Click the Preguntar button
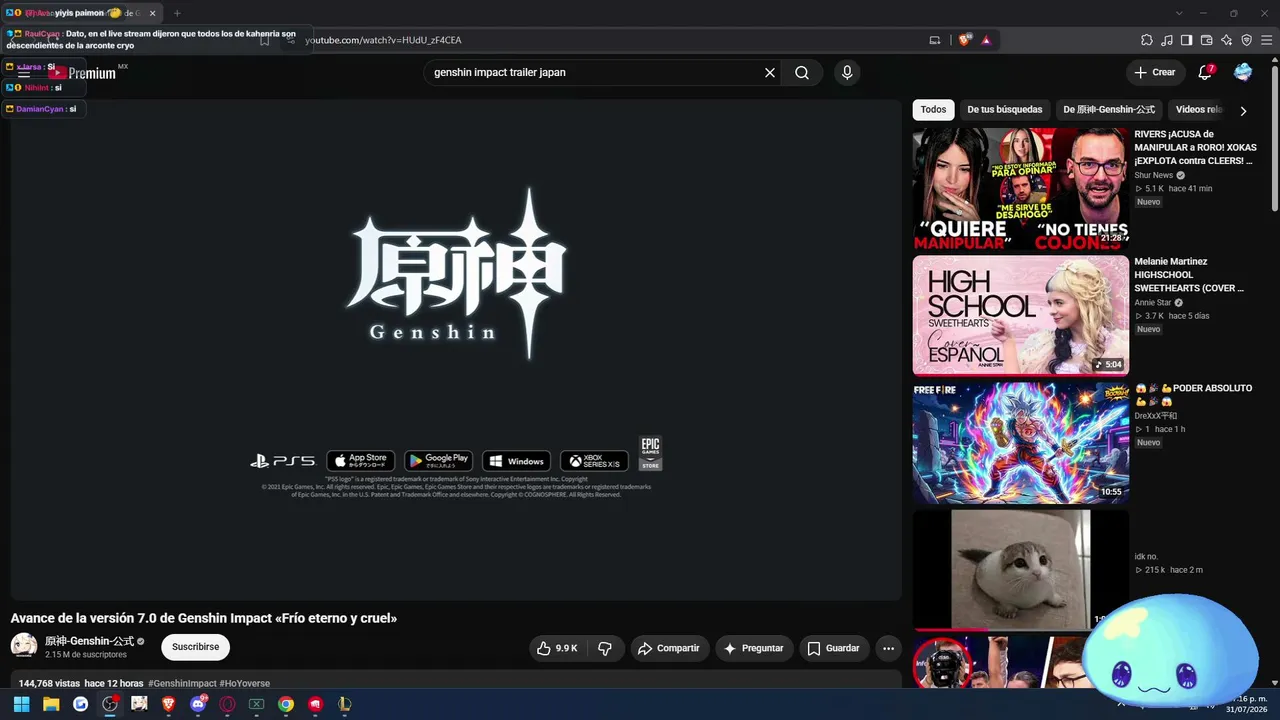The width and height of the screenshot is (1280, 720). click(754, 648)
